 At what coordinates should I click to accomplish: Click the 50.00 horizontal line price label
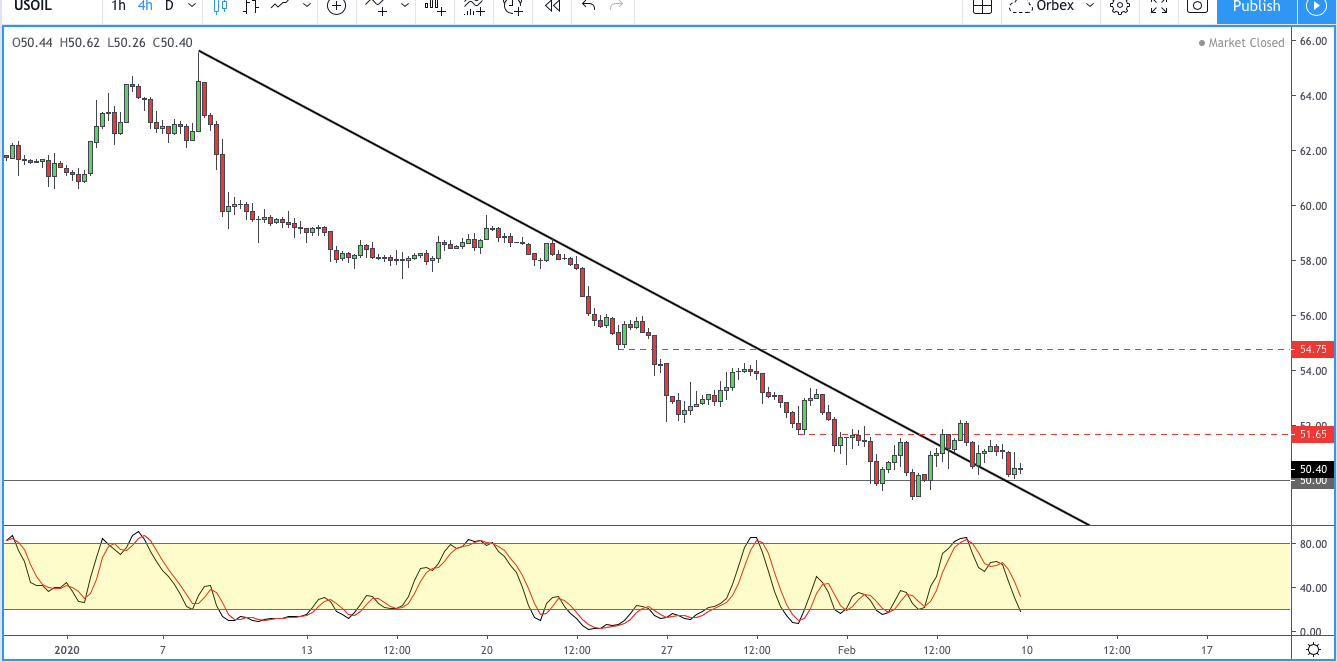[1314, 481]
